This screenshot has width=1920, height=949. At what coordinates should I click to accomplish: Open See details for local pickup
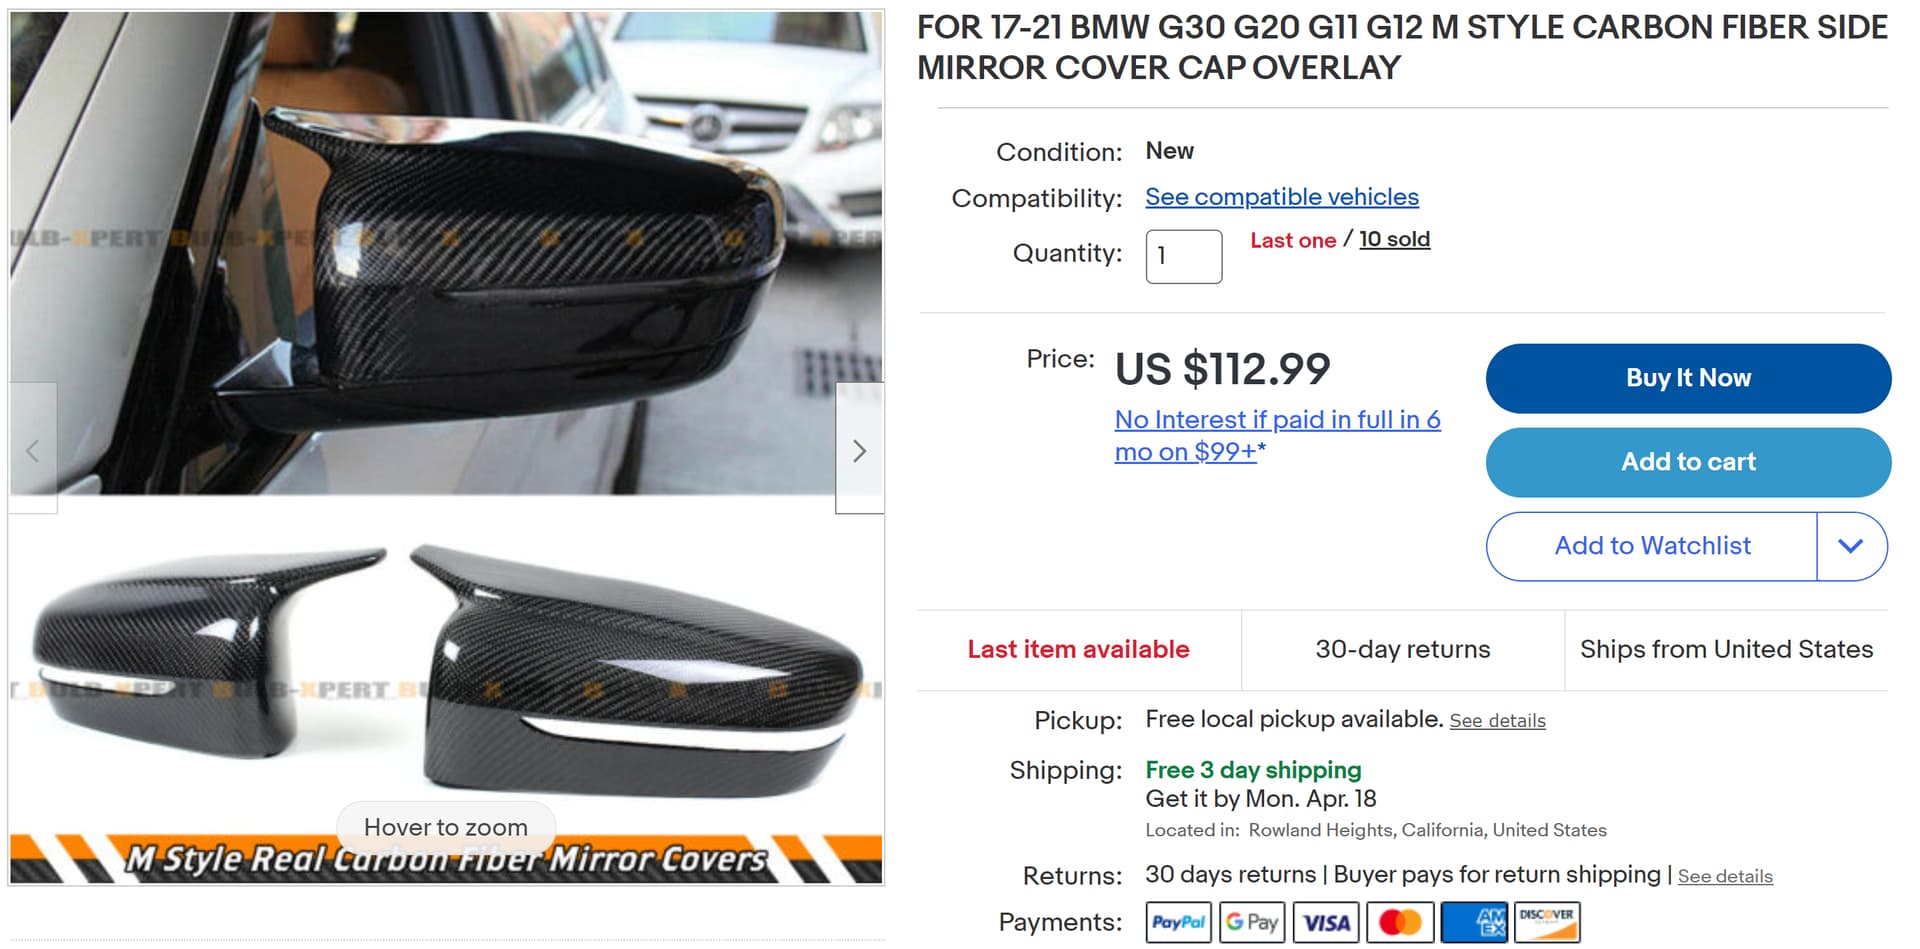[x=1497, y=721]
